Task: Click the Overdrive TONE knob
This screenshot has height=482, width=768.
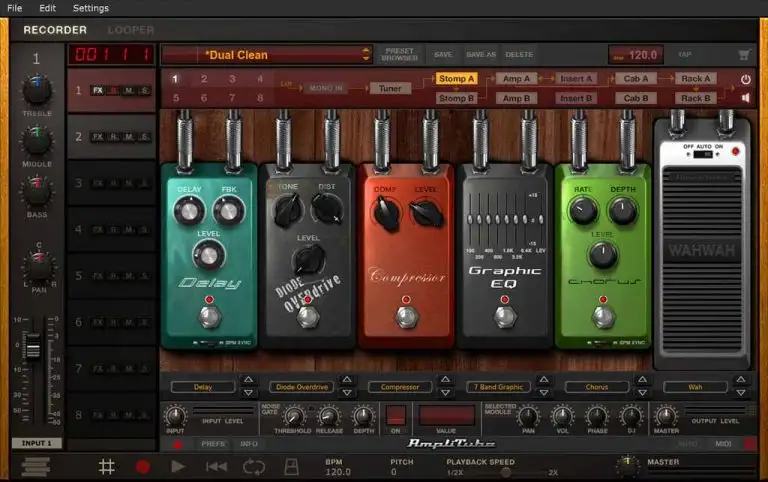Action: click(x=288, y=211)
